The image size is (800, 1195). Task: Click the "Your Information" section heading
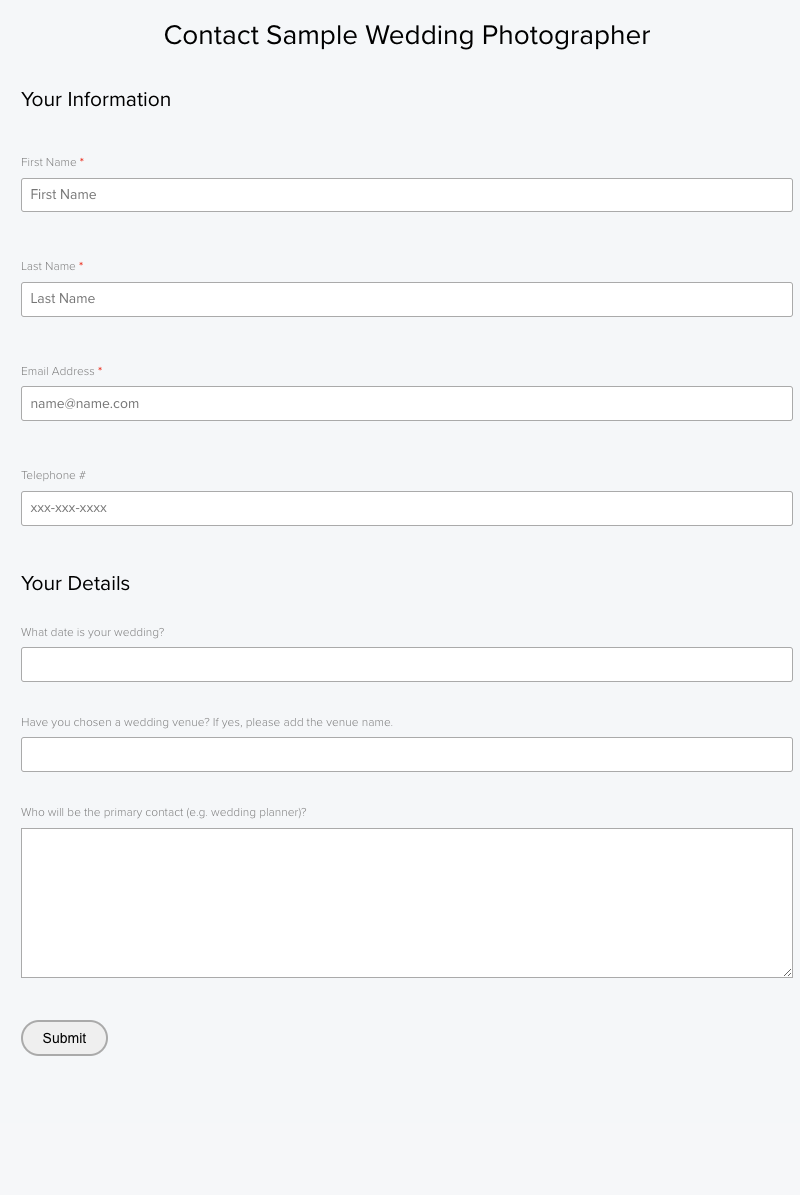(x=96, y=99)
